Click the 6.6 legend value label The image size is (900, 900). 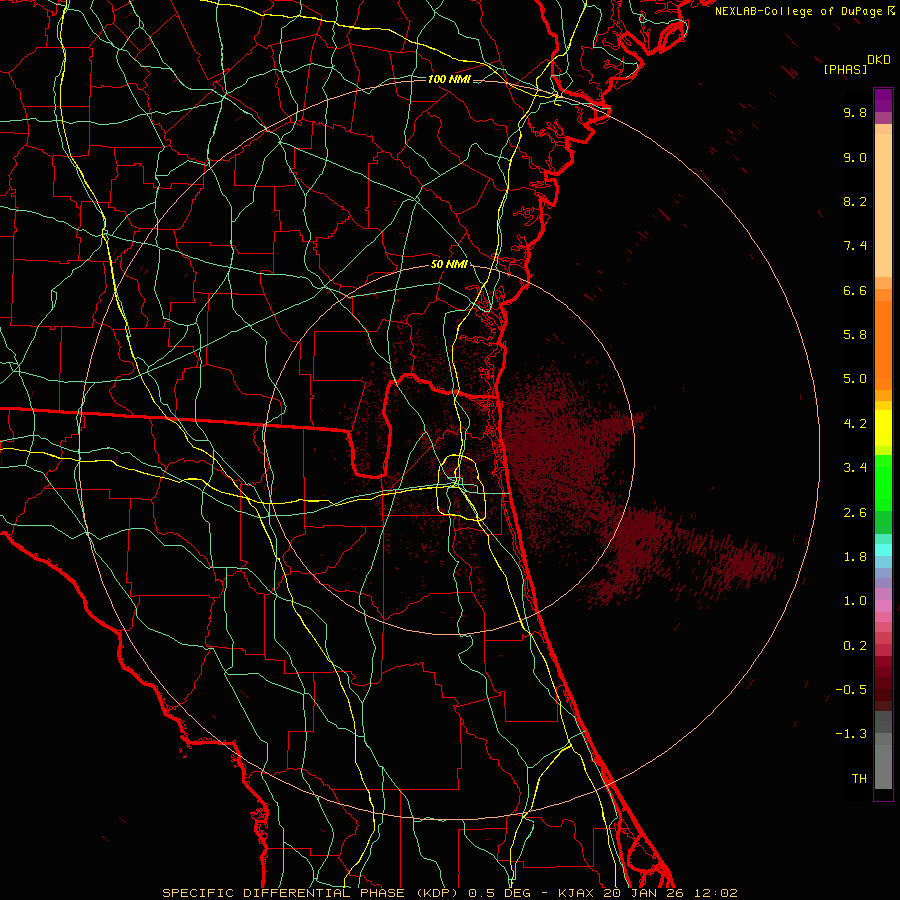(x=855, y=290)
